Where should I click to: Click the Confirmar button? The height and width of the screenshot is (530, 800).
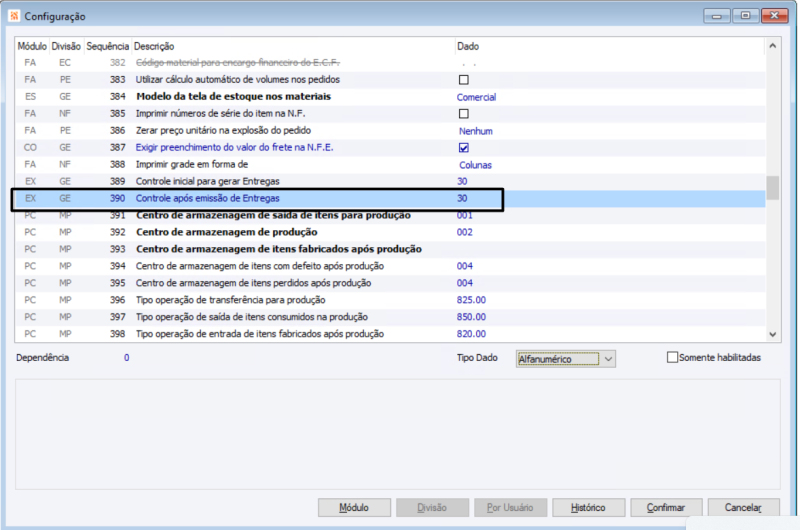(x=666, y=508)
